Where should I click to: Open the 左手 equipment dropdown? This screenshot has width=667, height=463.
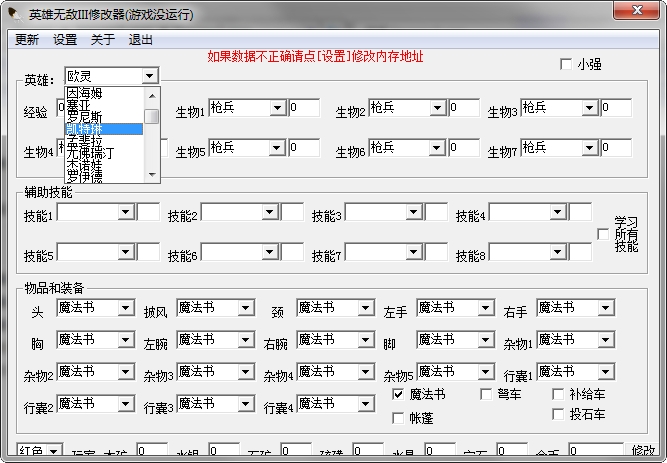(x=486, y=308)
